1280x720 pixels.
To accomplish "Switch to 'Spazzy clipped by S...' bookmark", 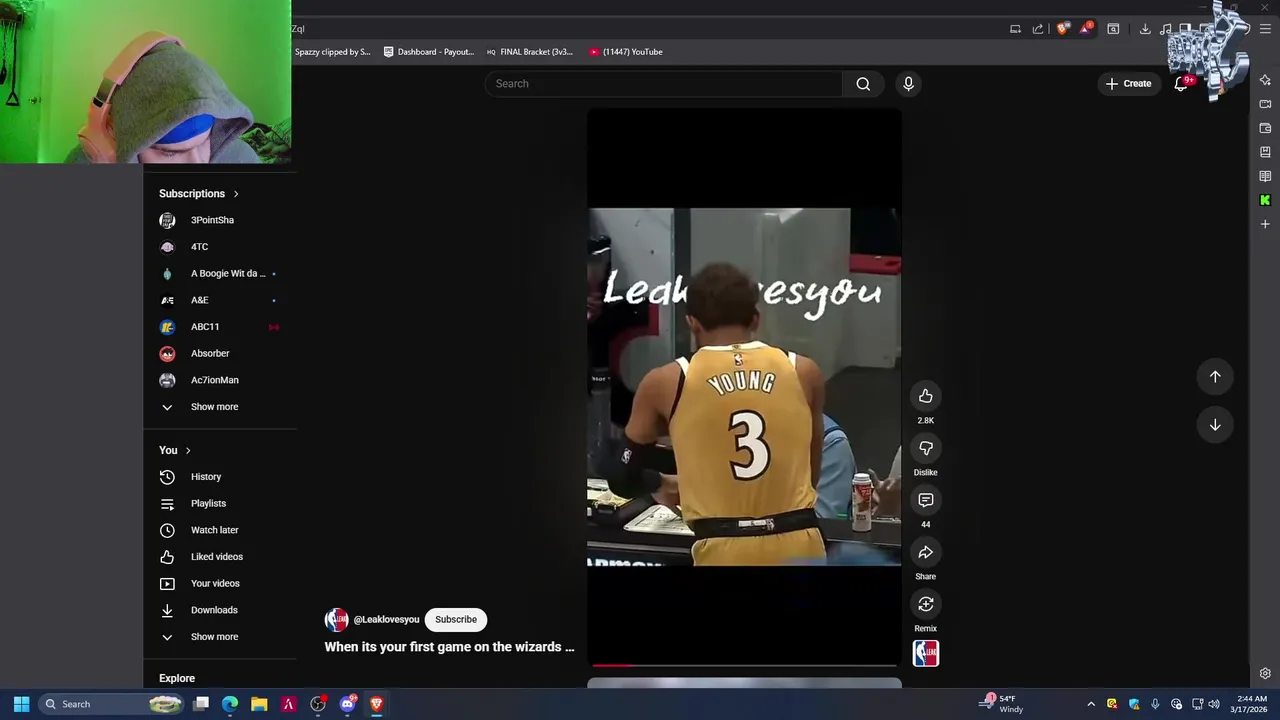I will click(334, 52).
